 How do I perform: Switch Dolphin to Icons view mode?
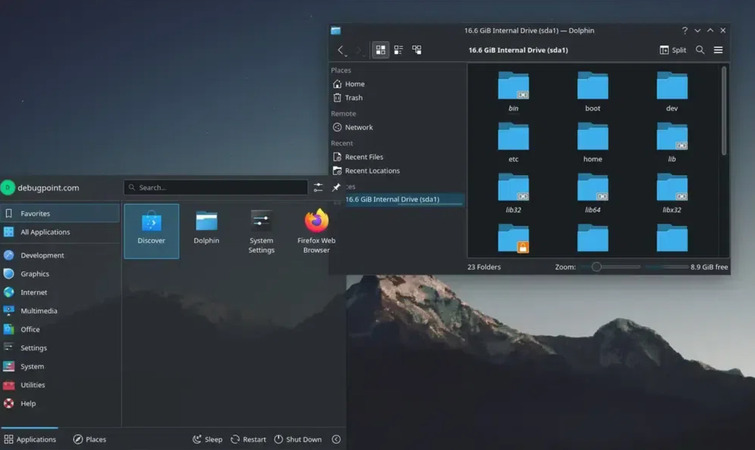(380, 50)
